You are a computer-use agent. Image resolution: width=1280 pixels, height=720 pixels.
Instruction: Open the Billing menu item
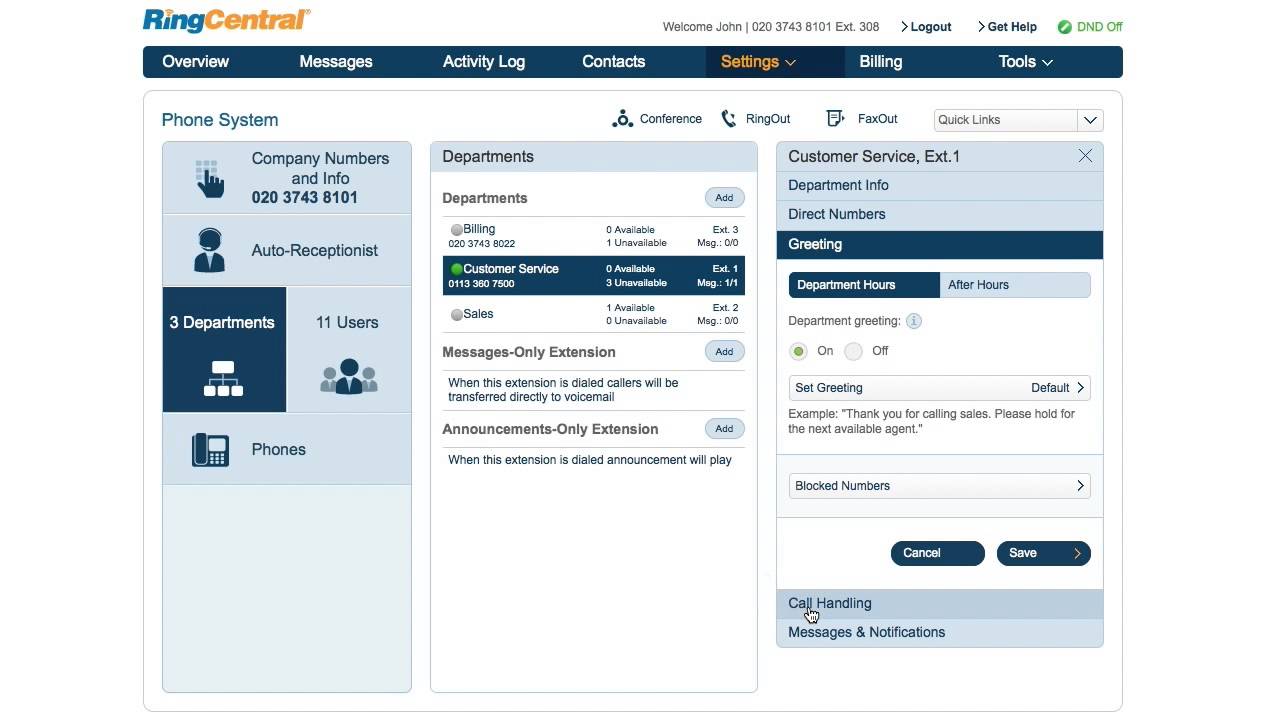(x=880, y=61)
